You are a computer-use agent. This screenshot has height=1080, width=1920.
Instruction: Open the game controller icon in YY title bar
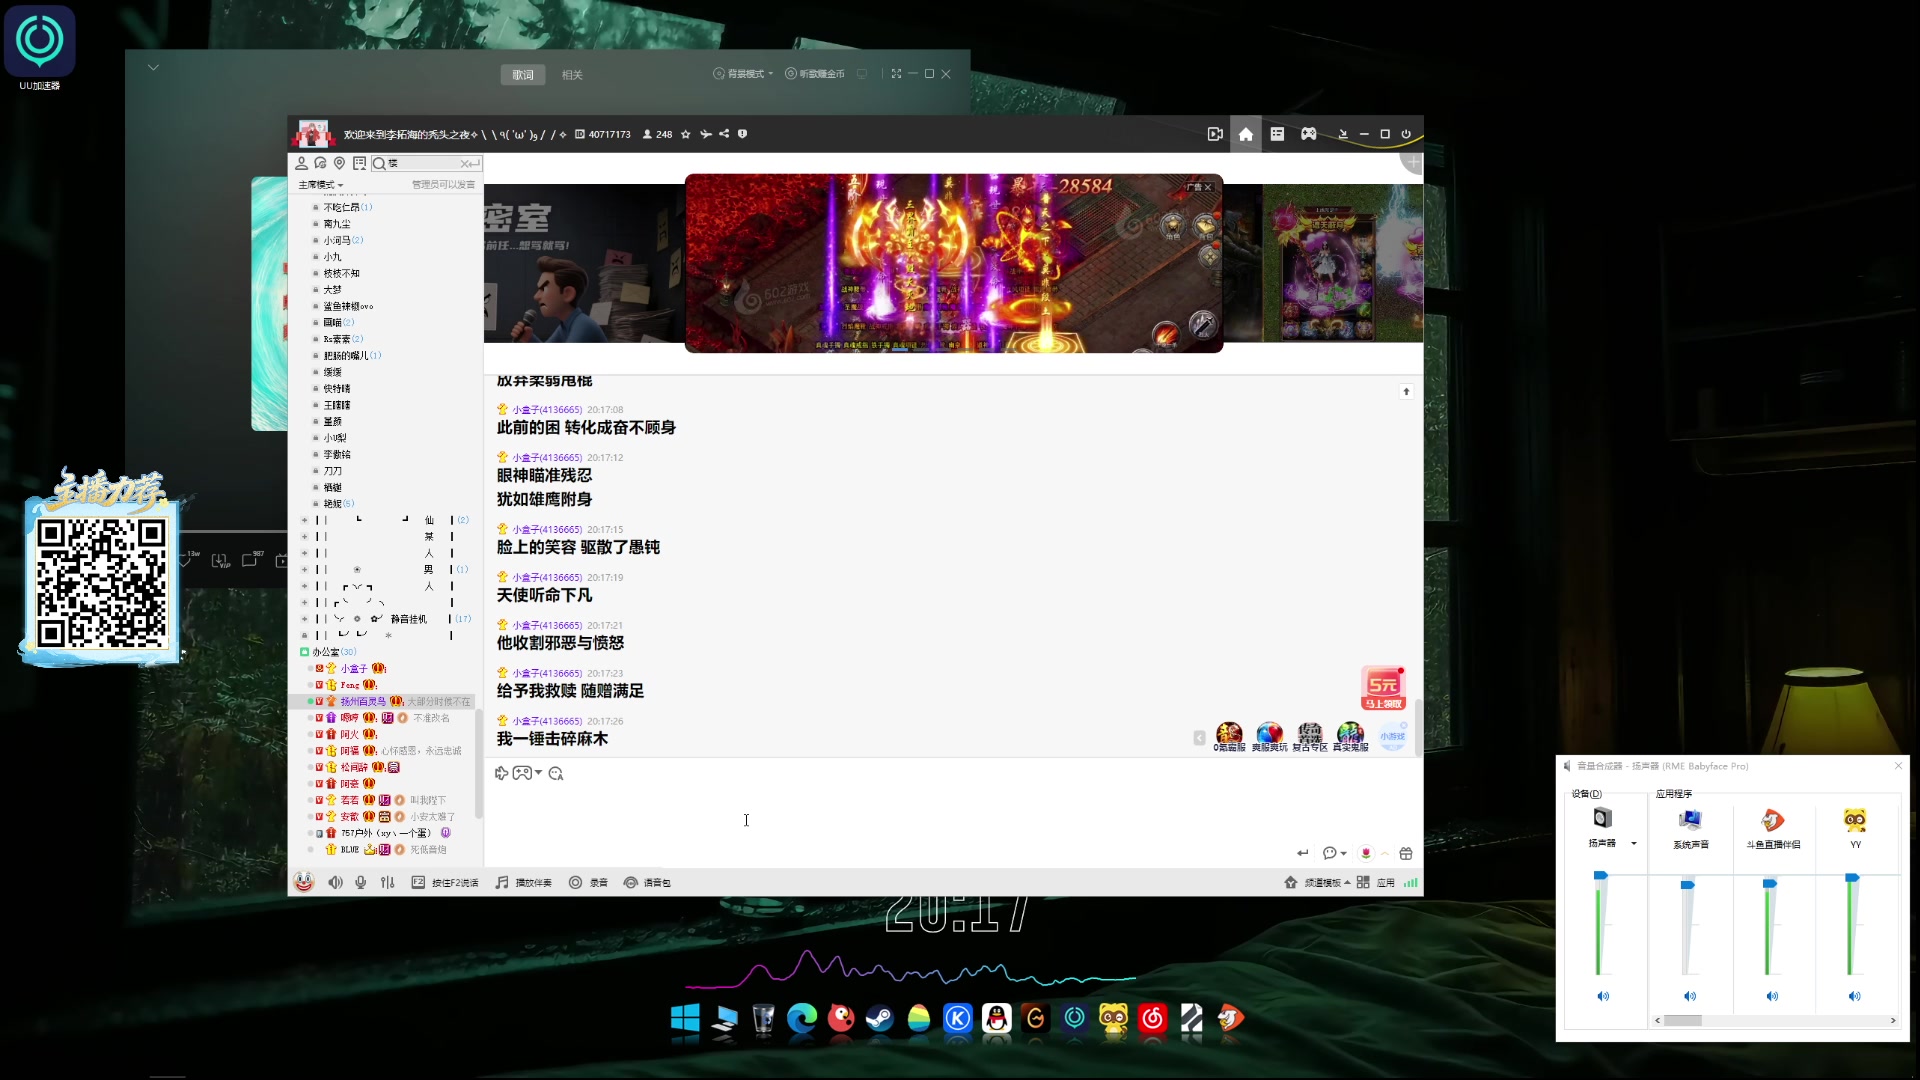pyautogui.click(x=1308, y=134)
